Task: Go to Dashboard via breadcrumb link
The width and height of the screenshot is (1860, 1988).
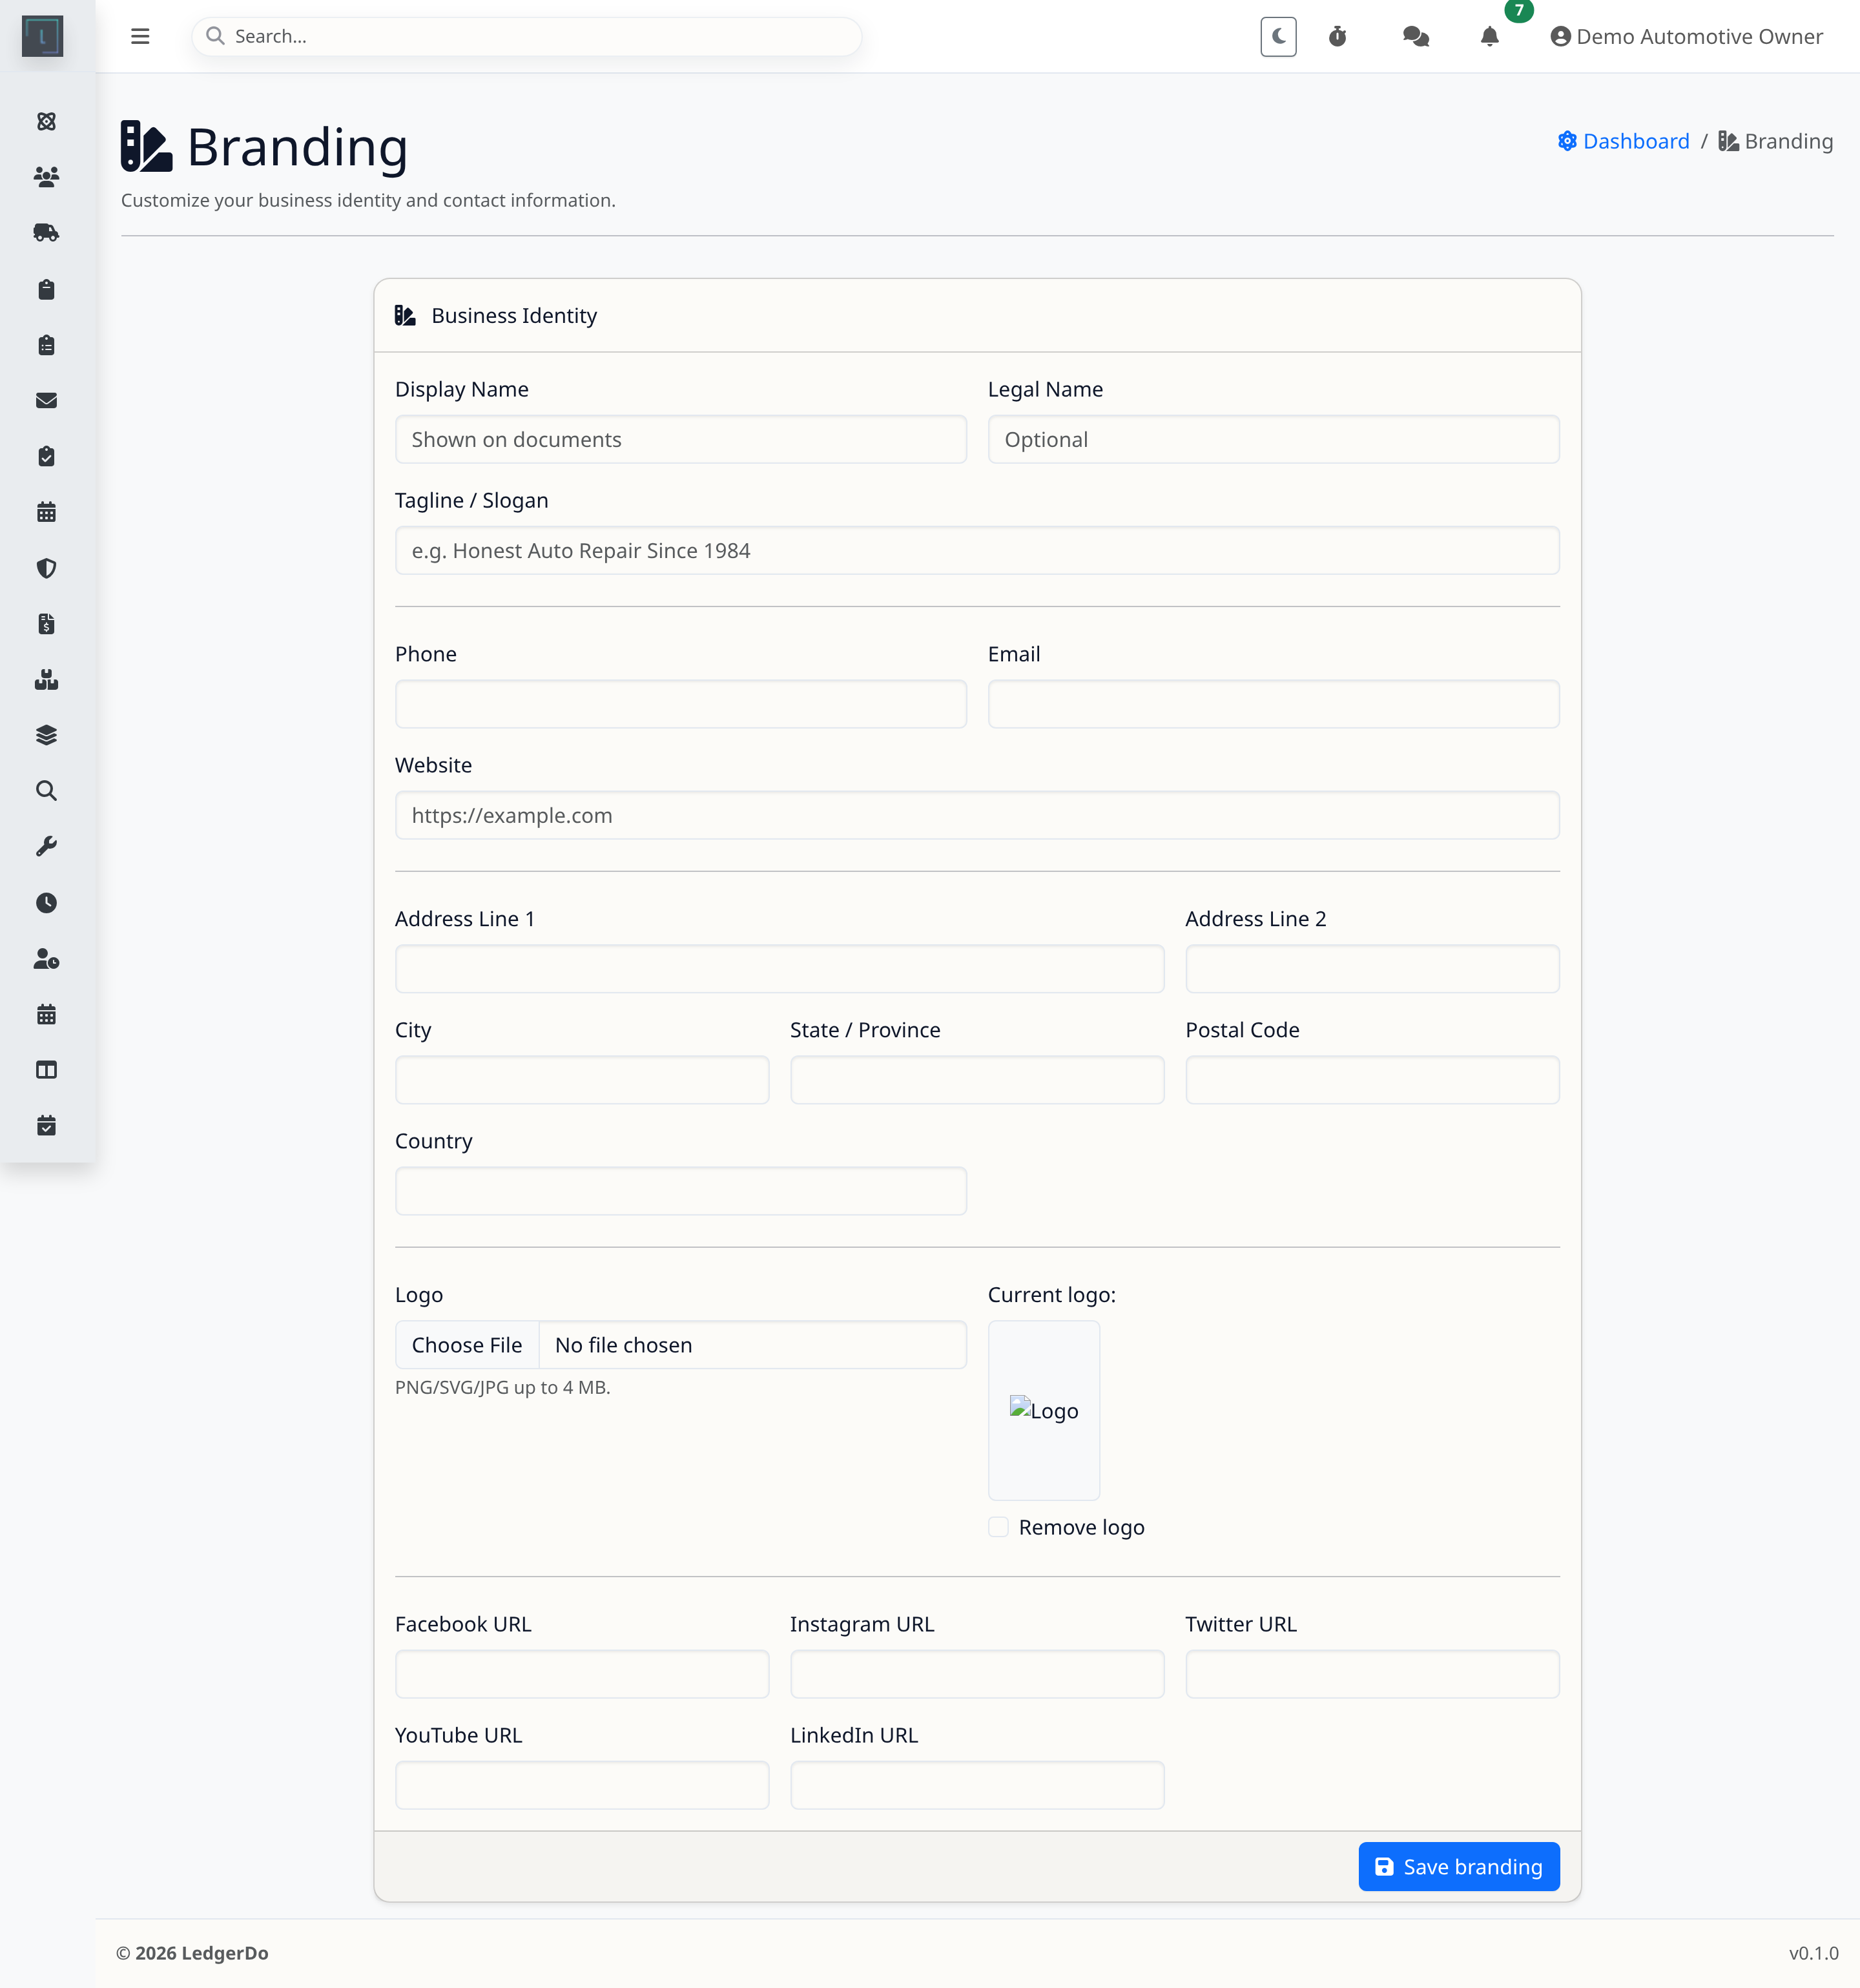Action: [x=1624, y=141]
